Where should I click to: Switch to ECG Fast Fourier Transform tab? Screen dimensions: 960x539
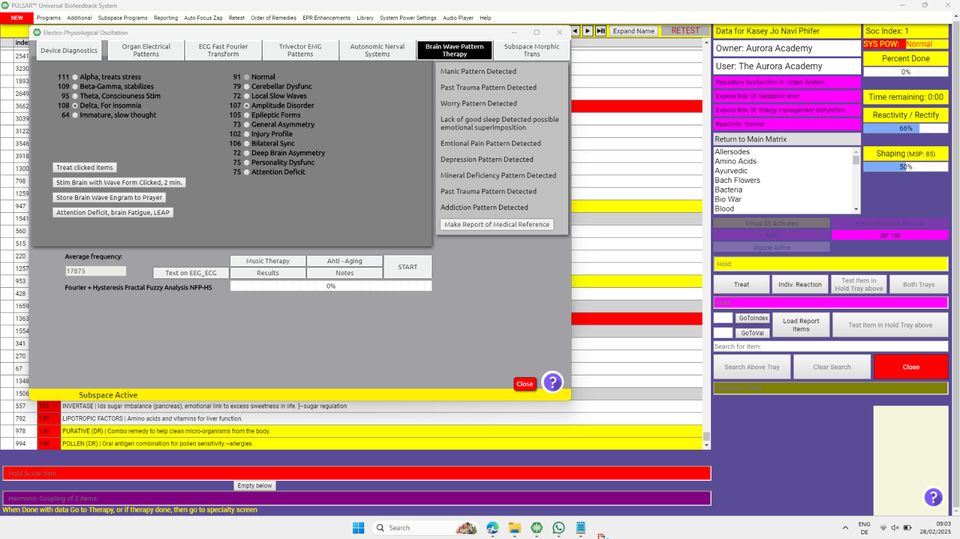[x=224, y=50]
